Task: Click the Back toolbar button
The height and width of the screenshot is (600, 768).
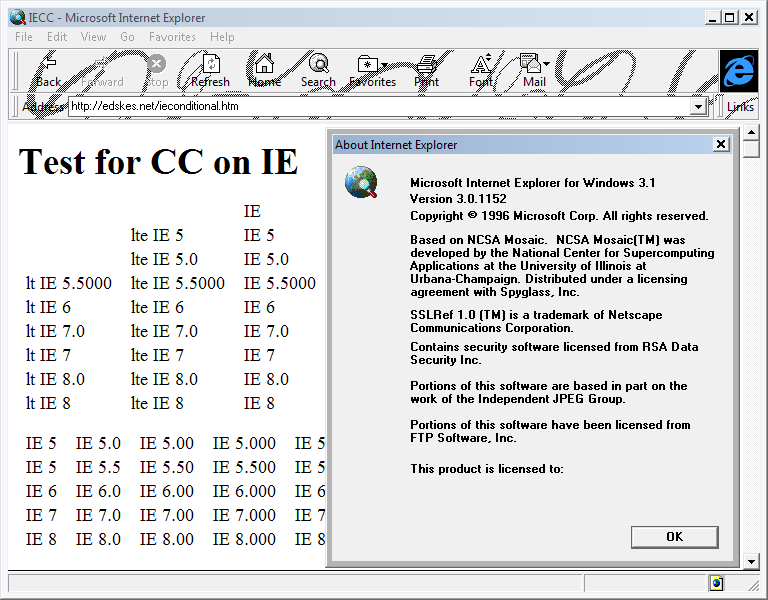Action: [x=48, y=70]
